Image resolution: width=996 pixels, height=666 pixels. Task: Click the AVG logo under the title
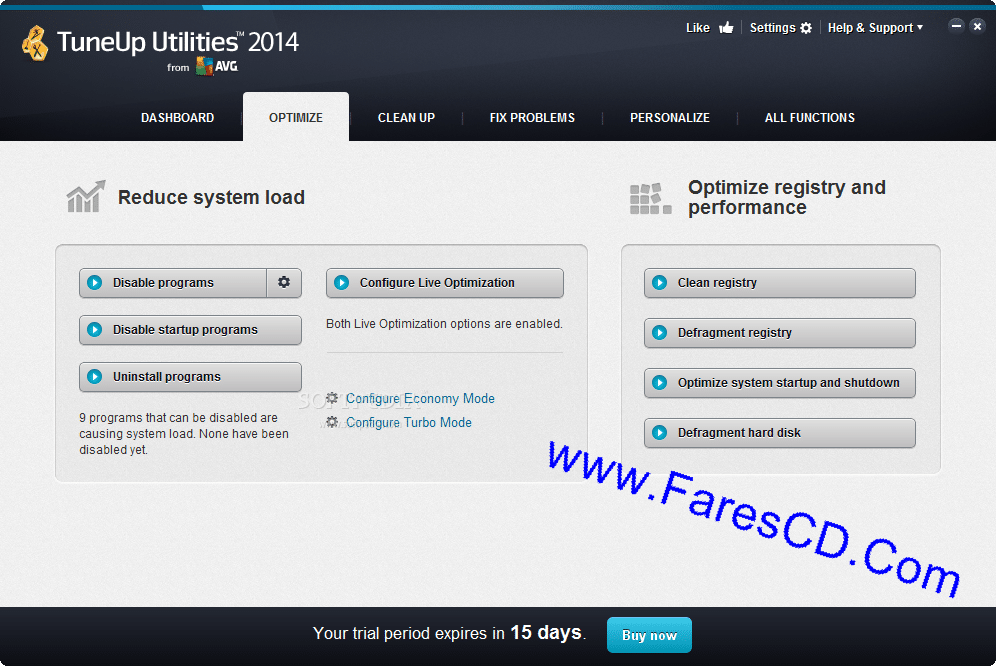pyautogui.click(x=217, y=66)
